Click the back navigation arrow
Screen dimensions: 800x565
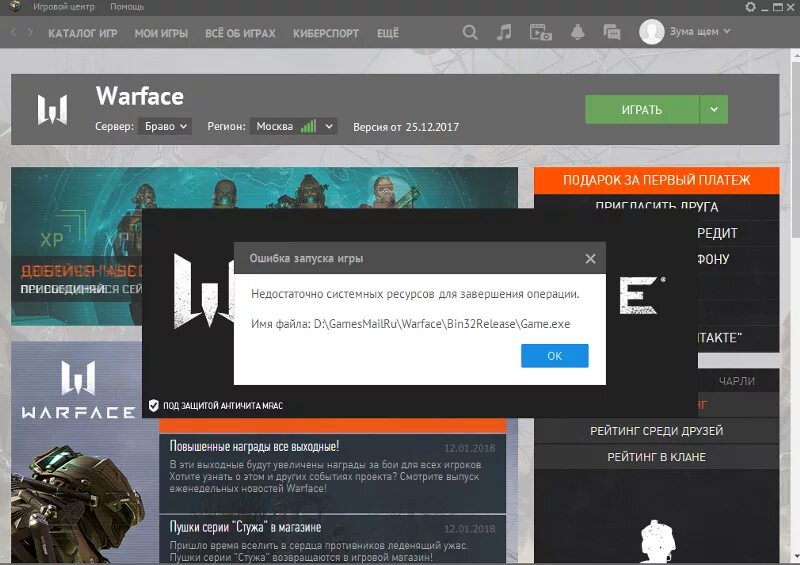13,32
